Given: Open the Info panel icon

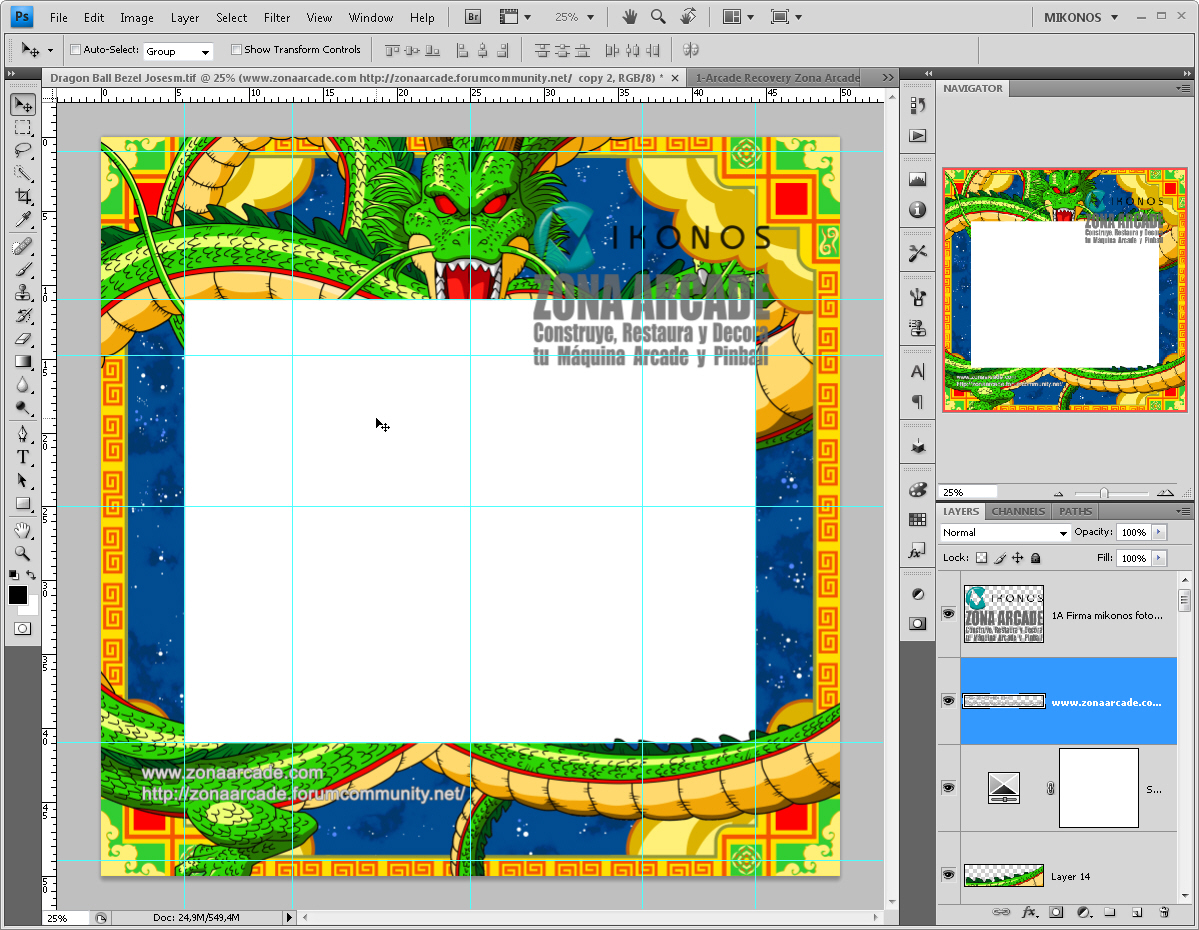Looking at the screenshot, I should pyautogui.click(x=918, y=210).
